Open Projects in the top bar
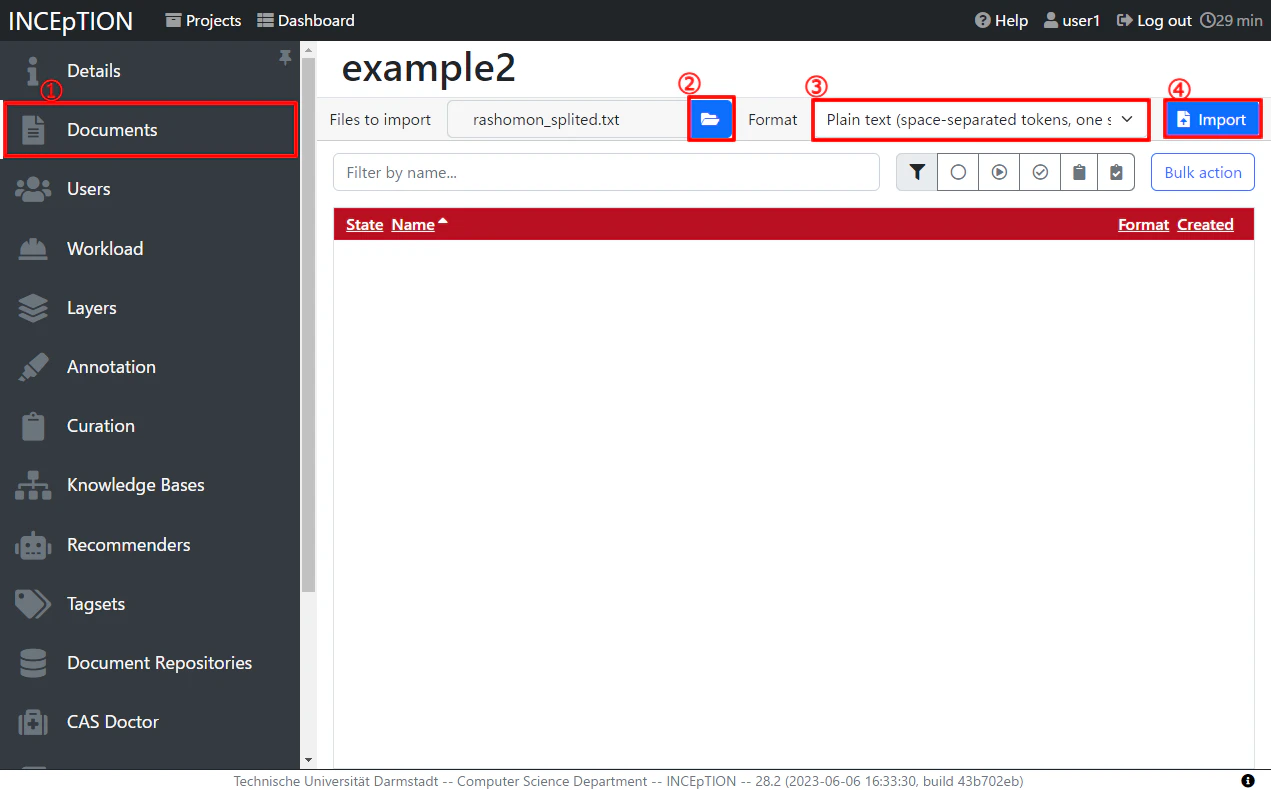Screen dimensions: 1271x790 click(x=203, y=20)
